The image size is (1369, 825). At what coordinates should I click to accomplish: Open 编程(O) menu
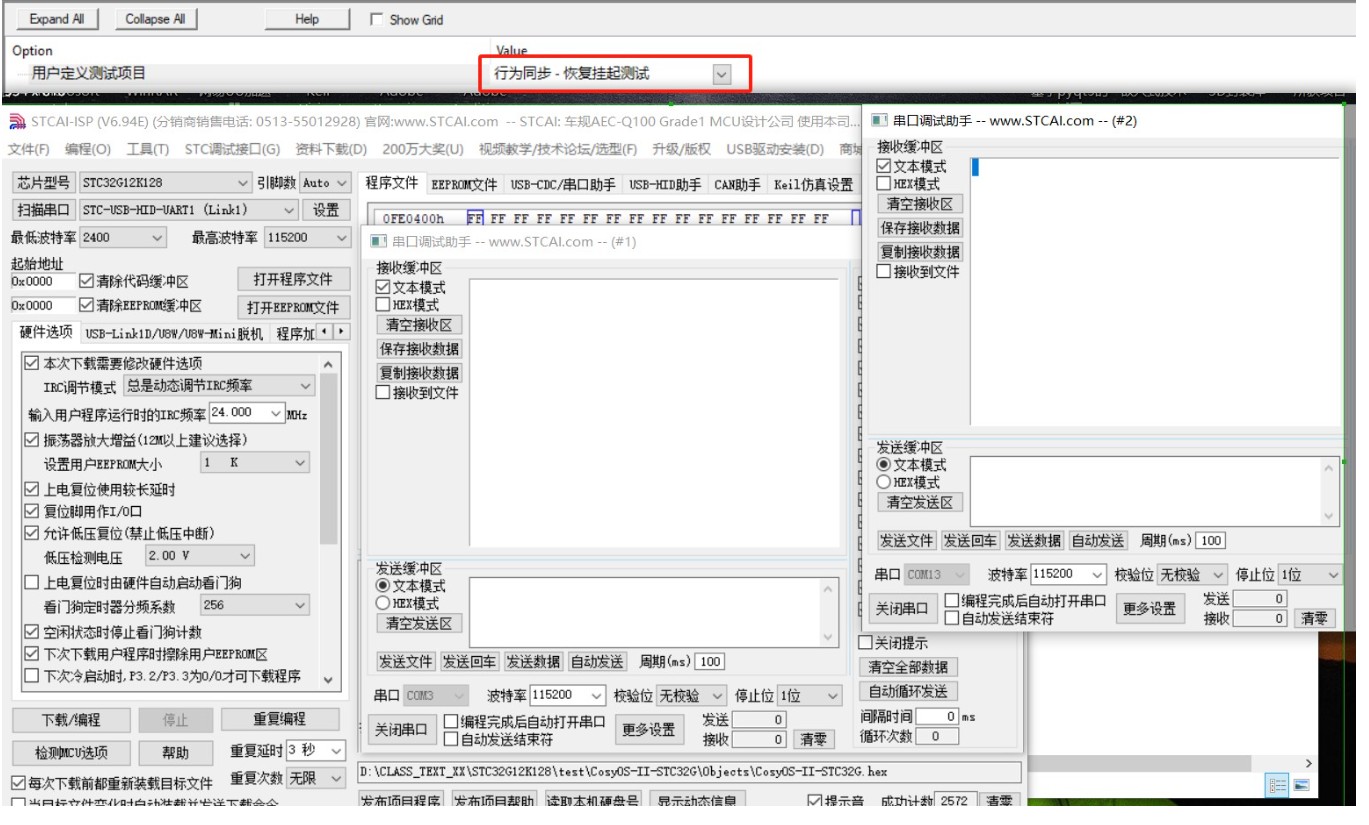pos(89,150)
